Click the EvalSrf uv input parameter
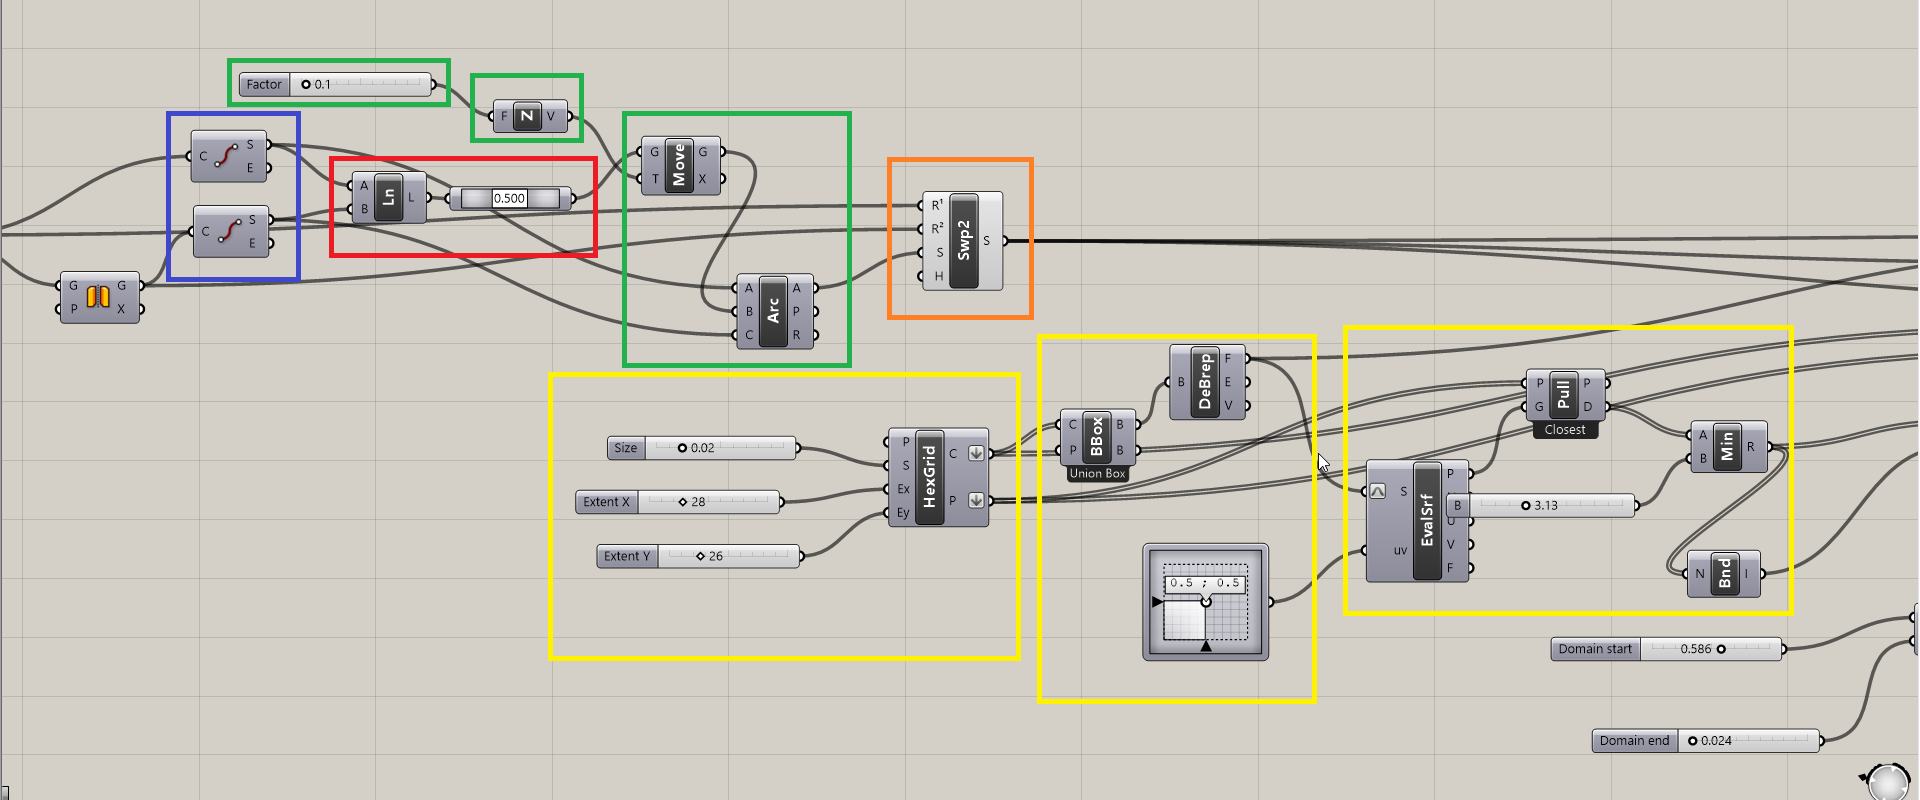 (x=1400, y=551)
